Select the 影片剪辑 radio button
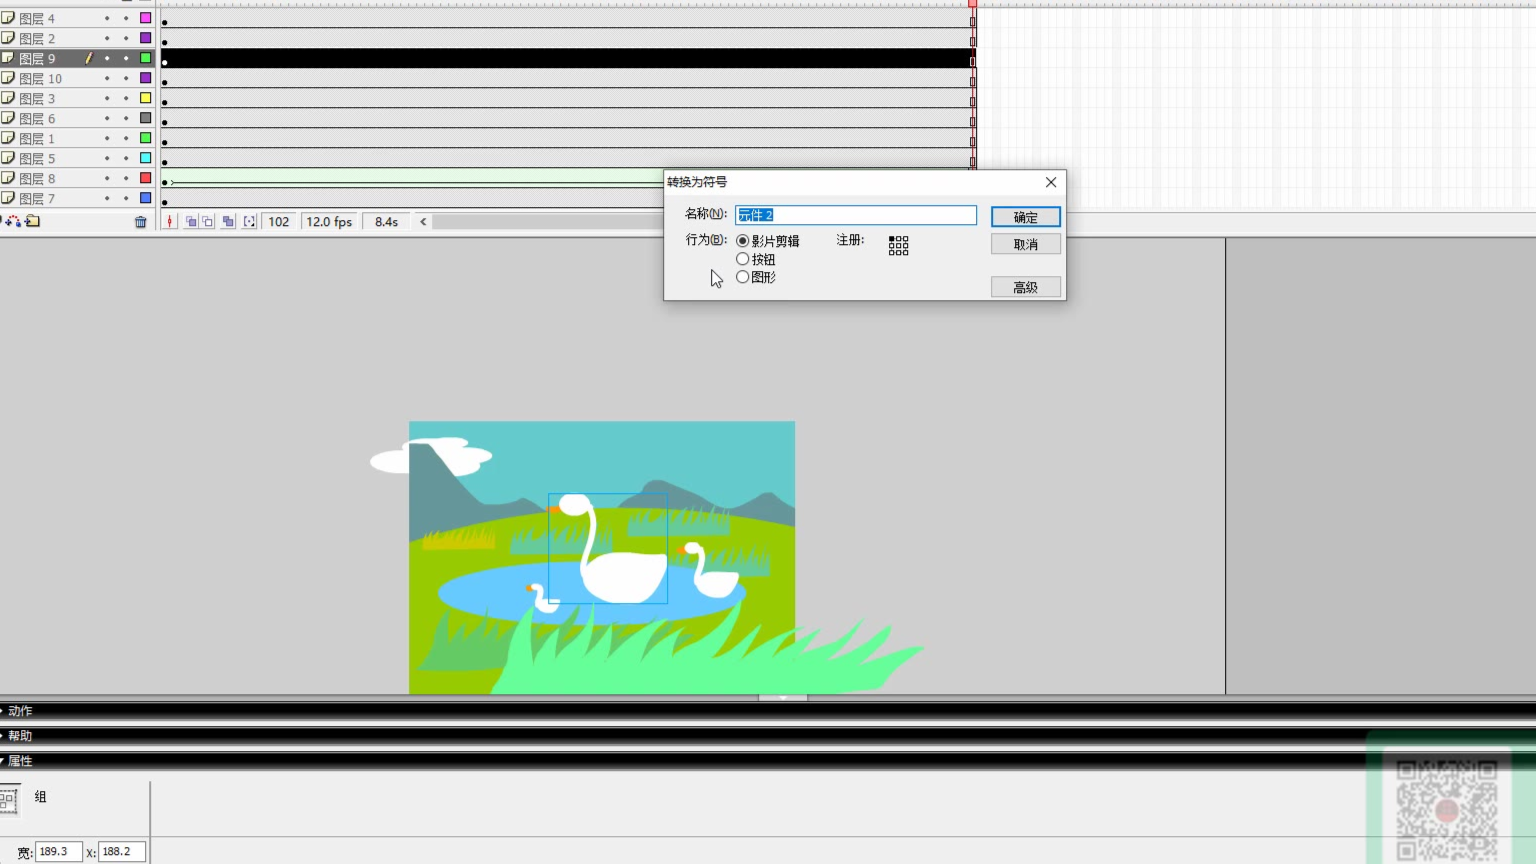1536x864 pixels. click(x=743, y=241)
